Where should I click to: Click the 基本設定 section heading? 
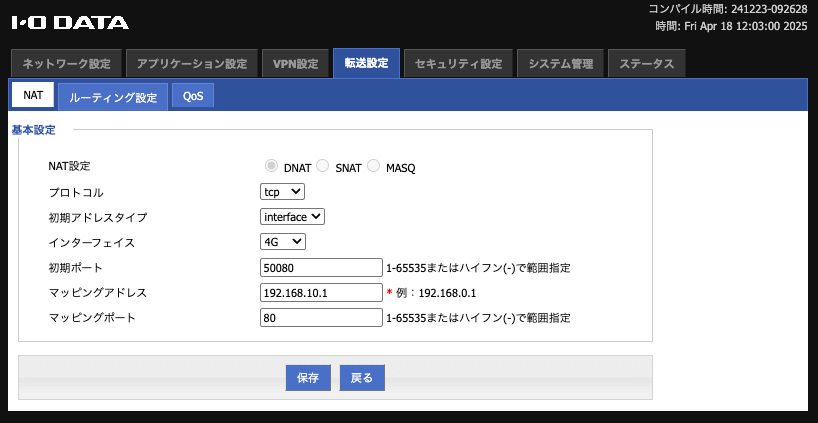pyautogui.click(x=33, y=130)
